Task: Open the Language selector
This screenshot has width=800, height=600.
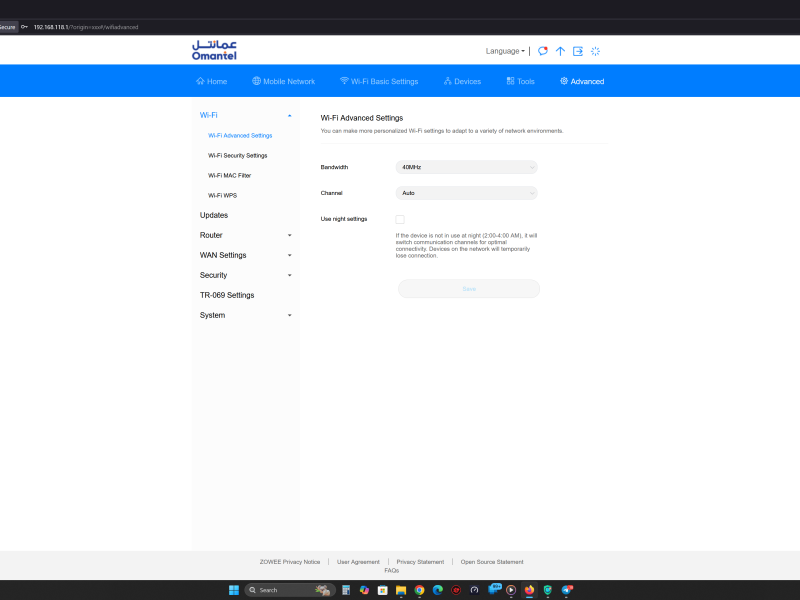Action: click(505, 50)
